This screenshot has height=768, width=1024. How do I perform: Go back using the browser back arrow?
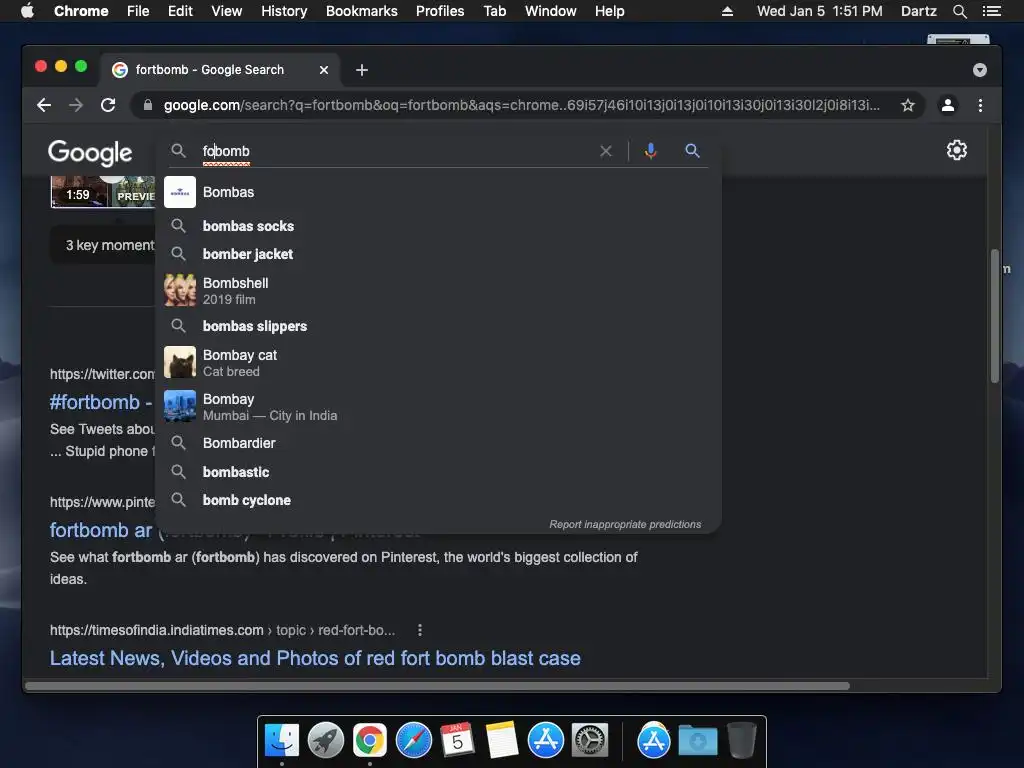44,105
